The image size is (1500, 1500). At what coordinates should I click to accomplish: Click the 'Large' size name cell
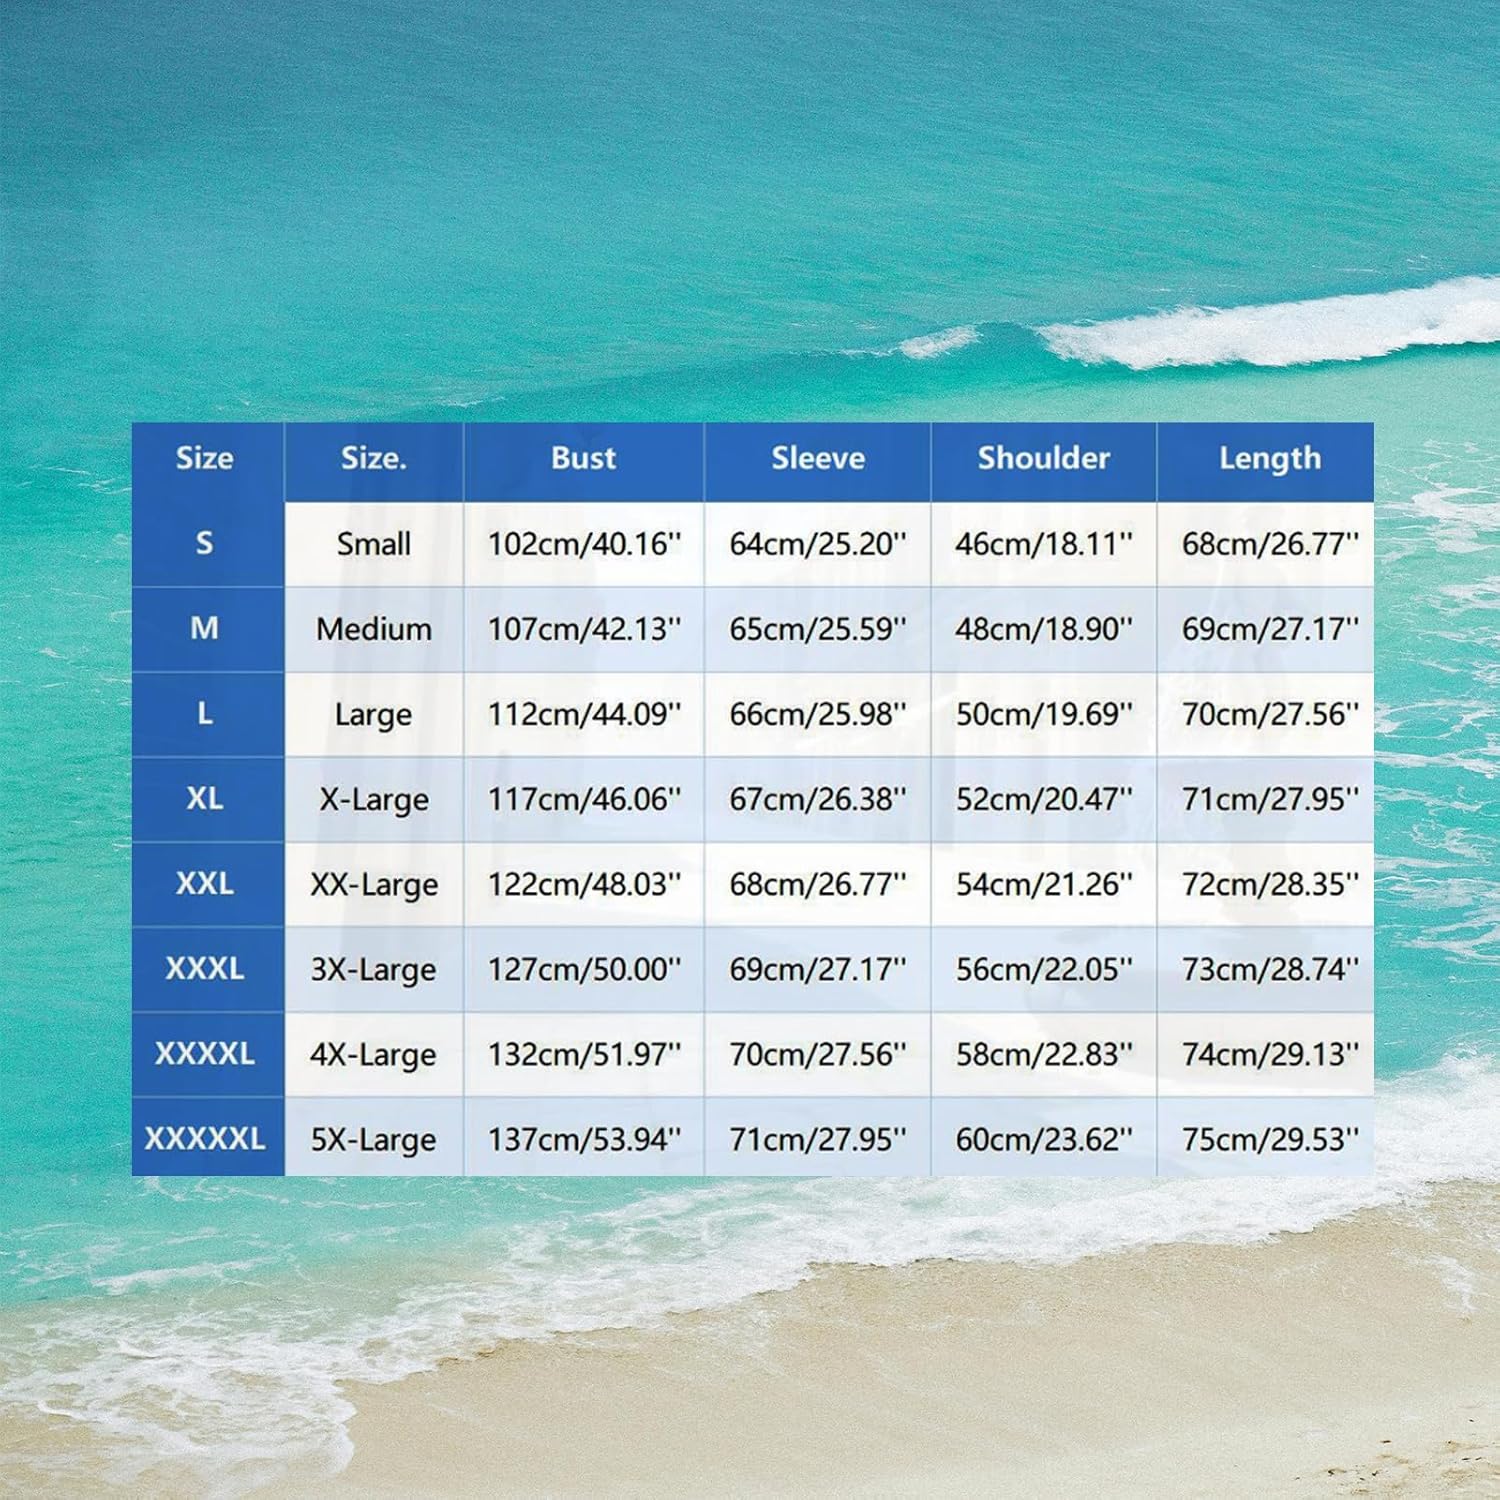pyautogui.click(x=374, y=715)
